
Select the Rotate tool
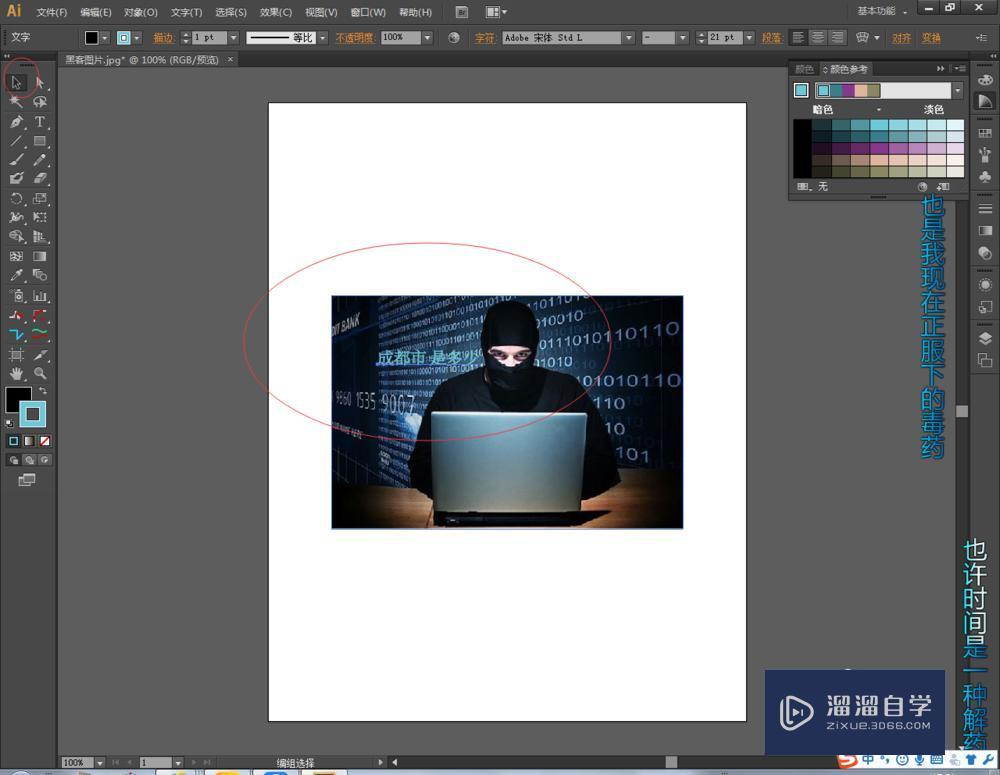pyautogui.click(x=17, y=198)
